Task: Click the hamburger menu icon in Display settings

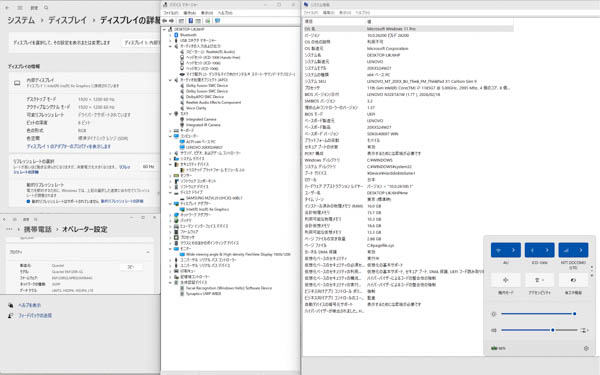Action: pos(20,8)
